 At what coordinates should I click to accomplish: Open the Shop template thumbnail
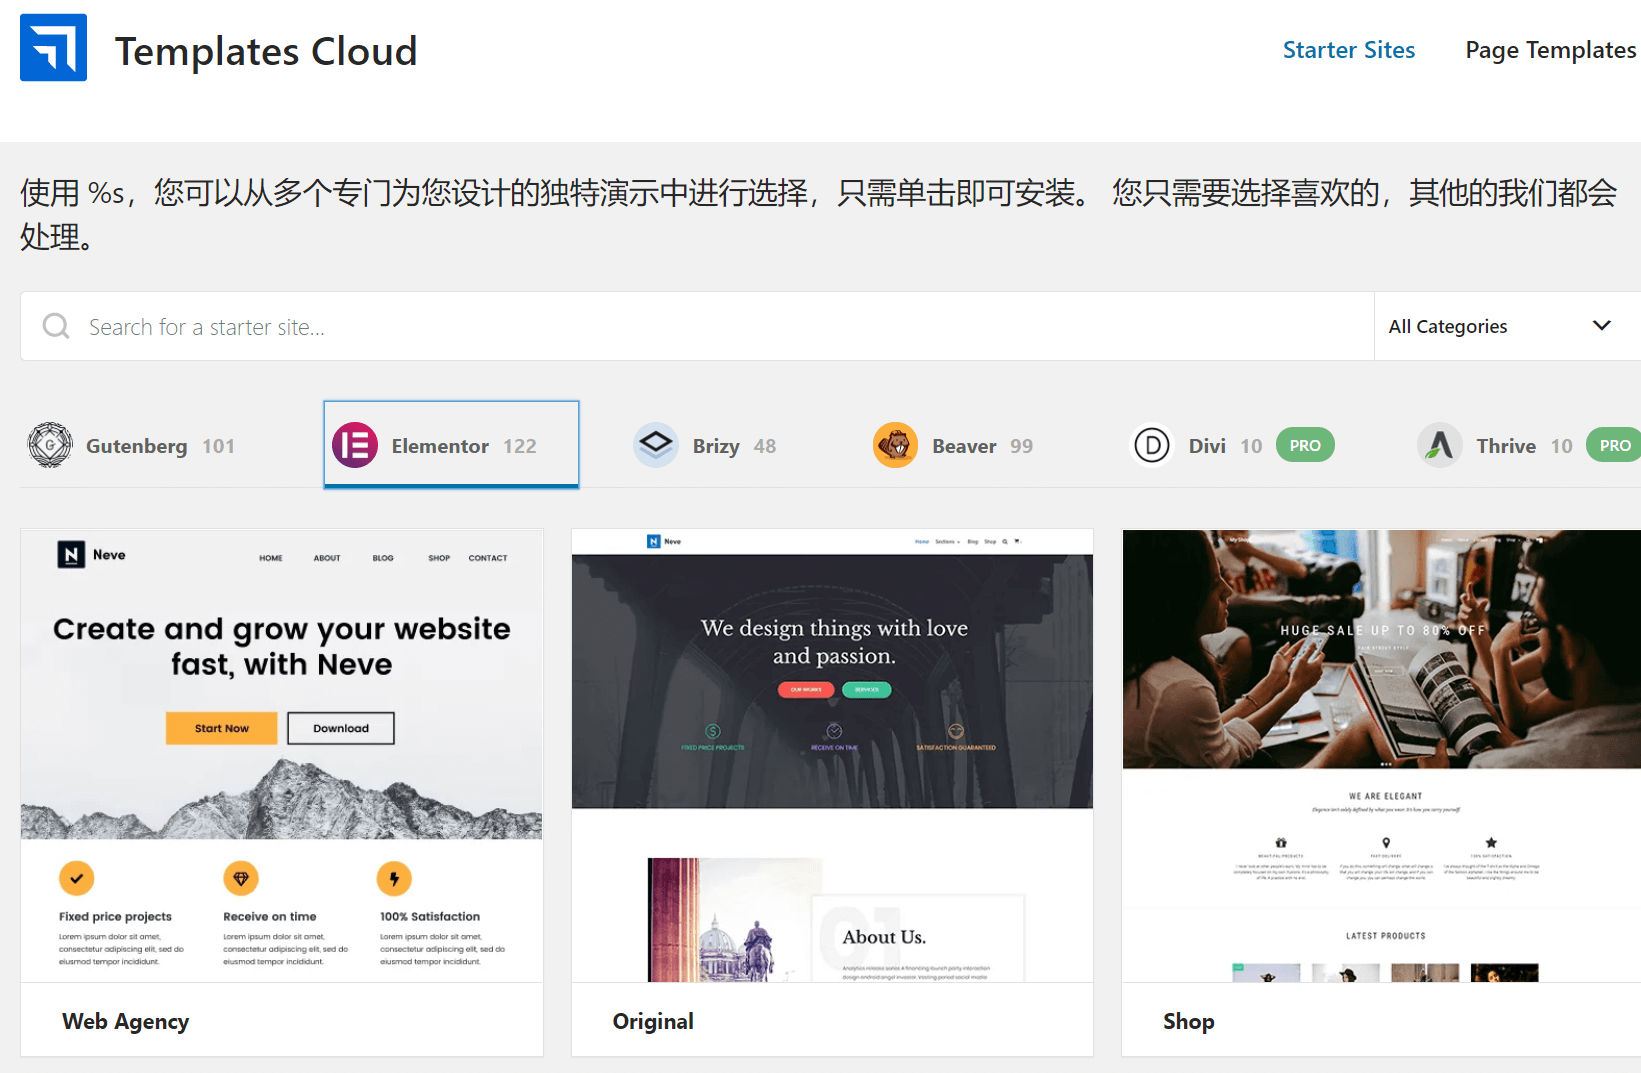tap(1382, 756)
